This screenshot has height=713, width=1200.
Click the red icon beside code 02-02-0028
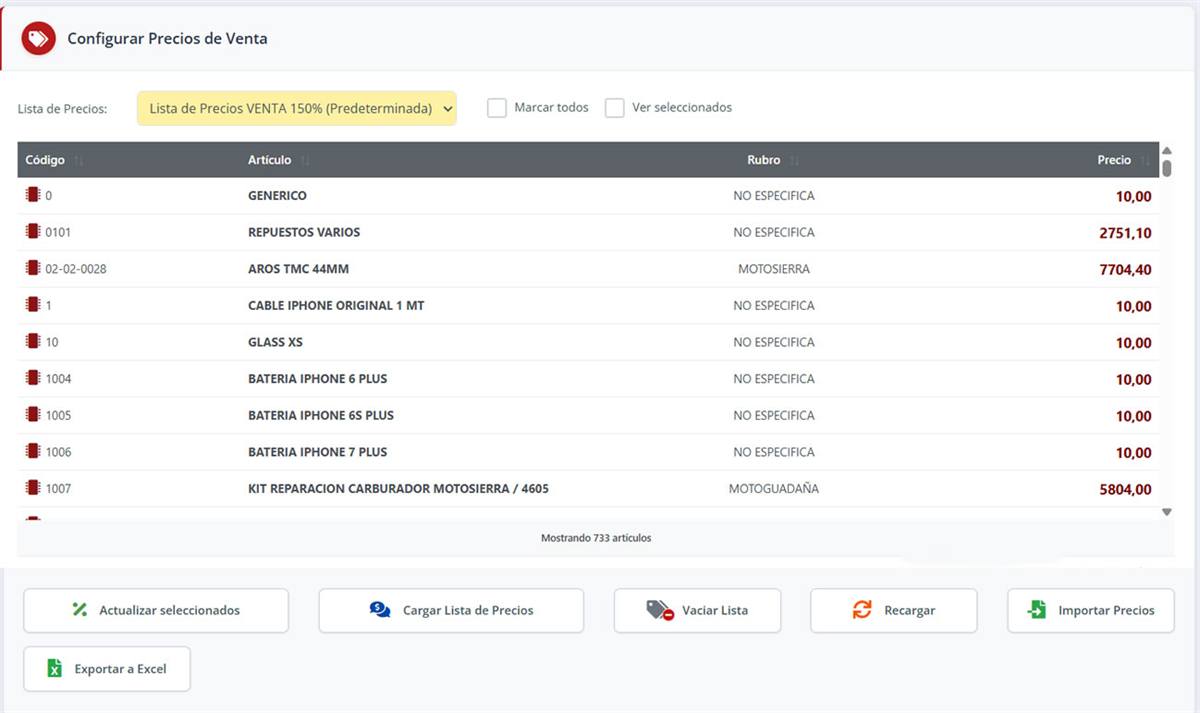[33, 269]
